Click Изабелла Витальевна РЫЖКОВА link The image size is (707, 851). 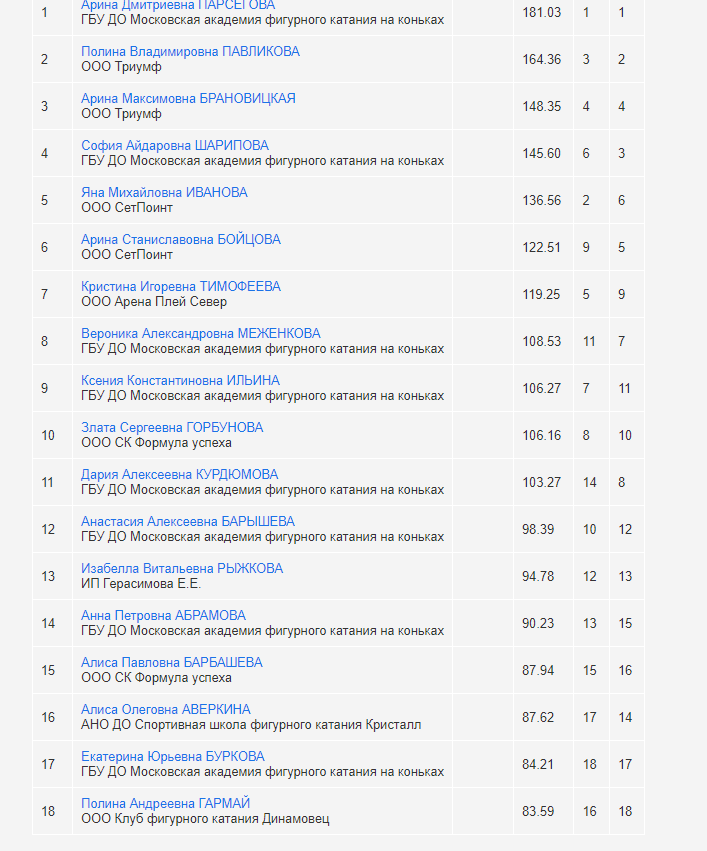(x=182, y=568)
